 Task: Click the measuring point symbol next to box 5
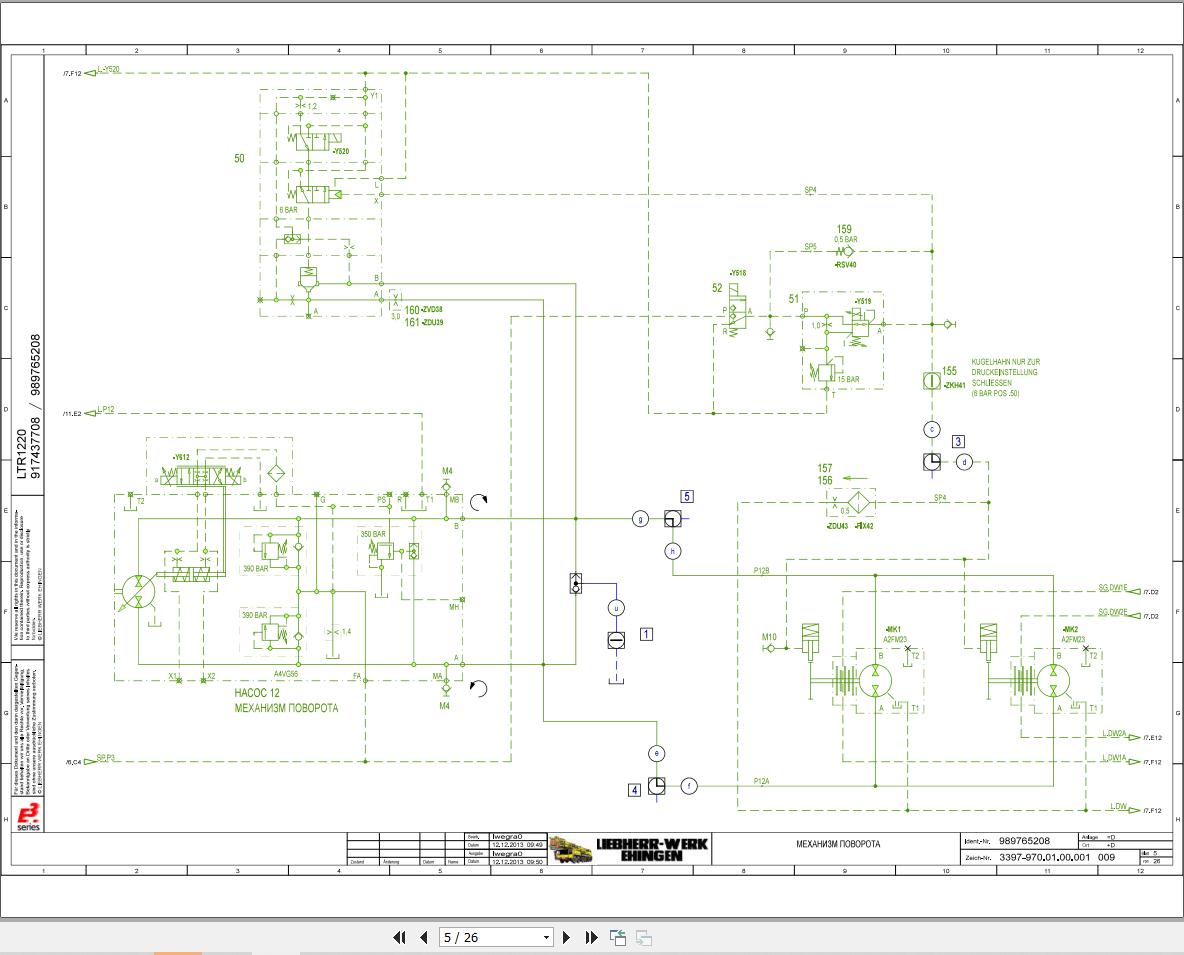[x=672, y=518]
